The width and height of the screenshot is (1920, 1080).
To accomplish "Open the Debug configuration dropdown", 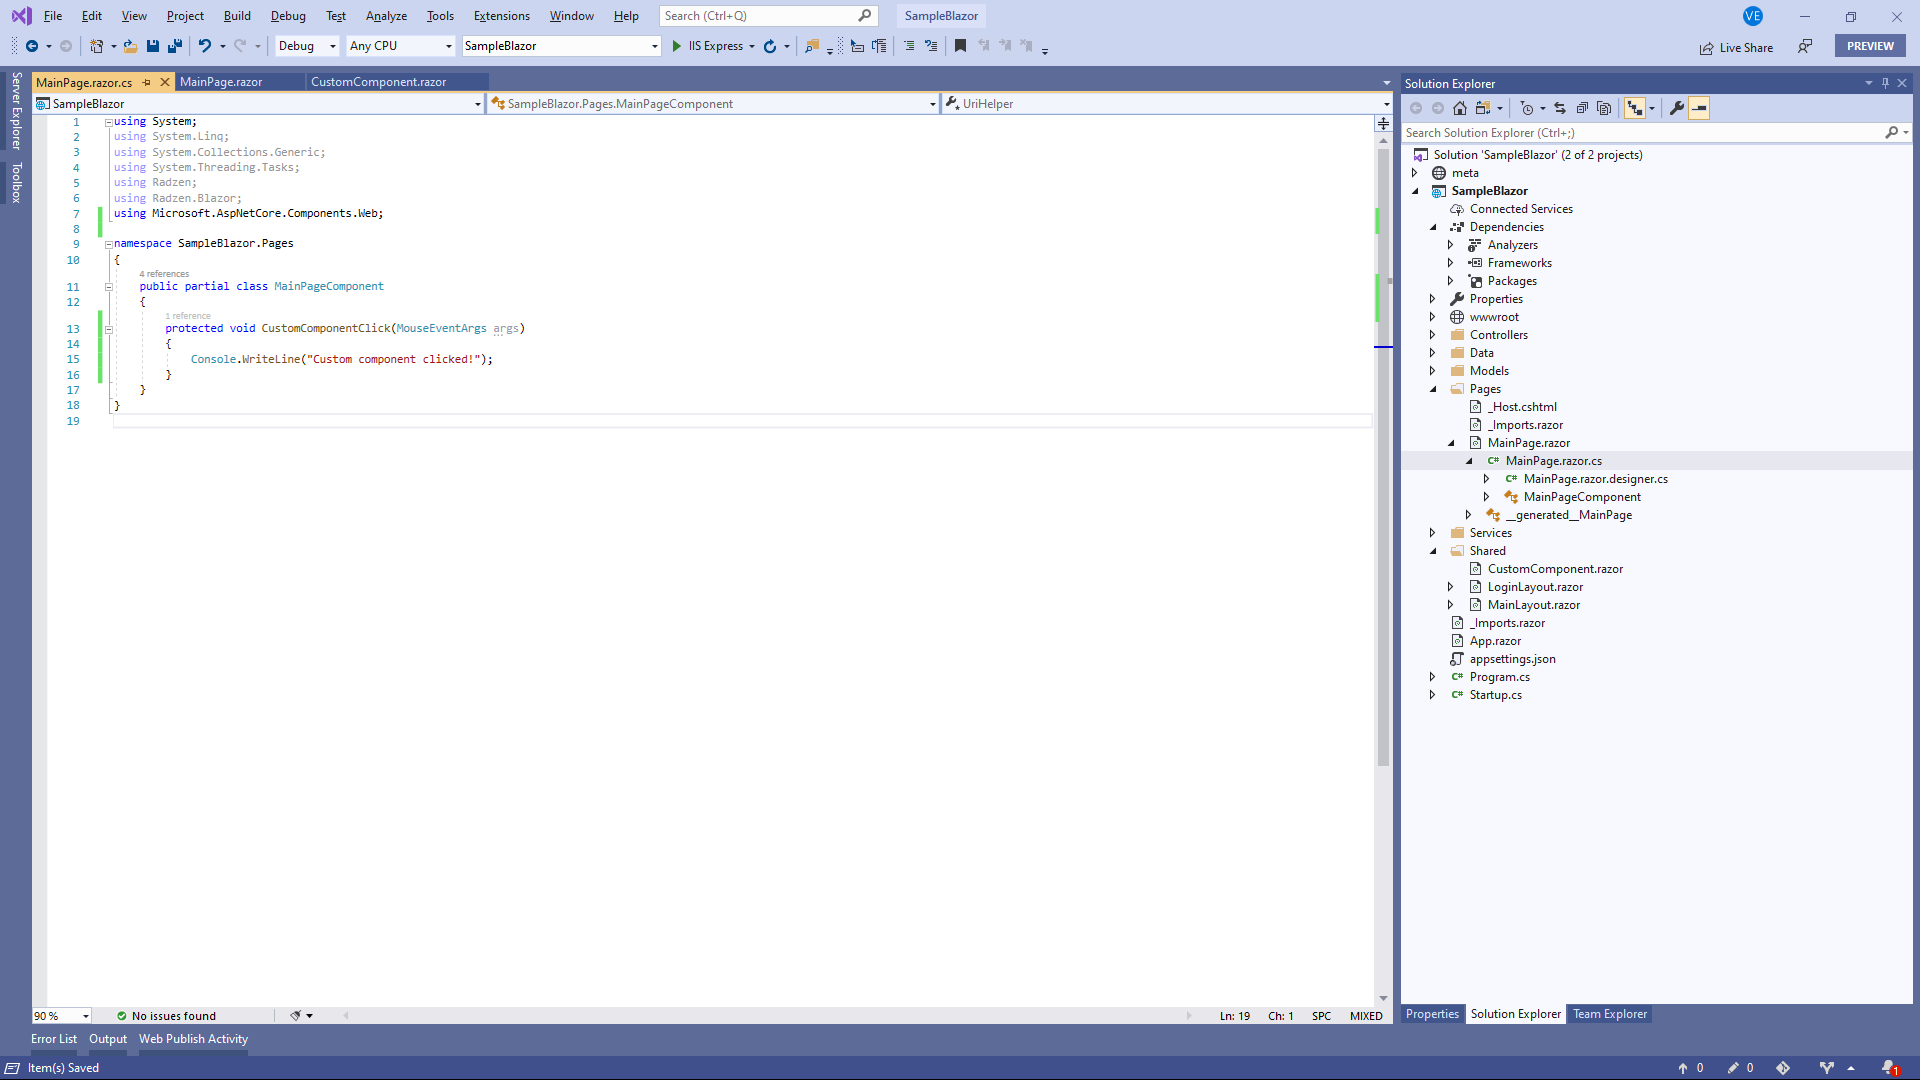I will pyautogui.click(x=307, y=46).
